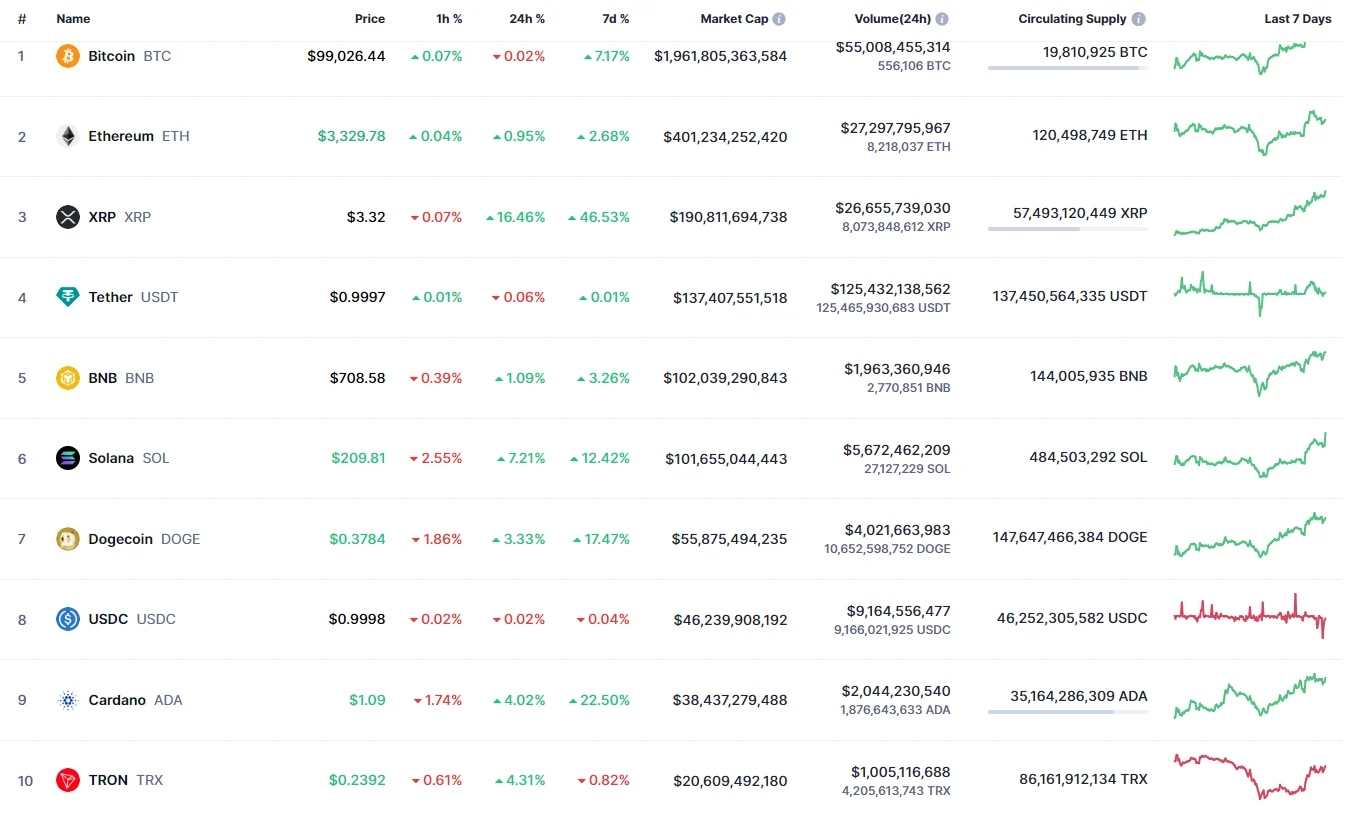This screenshot has width=1356, height=815.
Task: Open XRP's last 7 days chart
Action: pyautogui.click(x=1250, y=213)
